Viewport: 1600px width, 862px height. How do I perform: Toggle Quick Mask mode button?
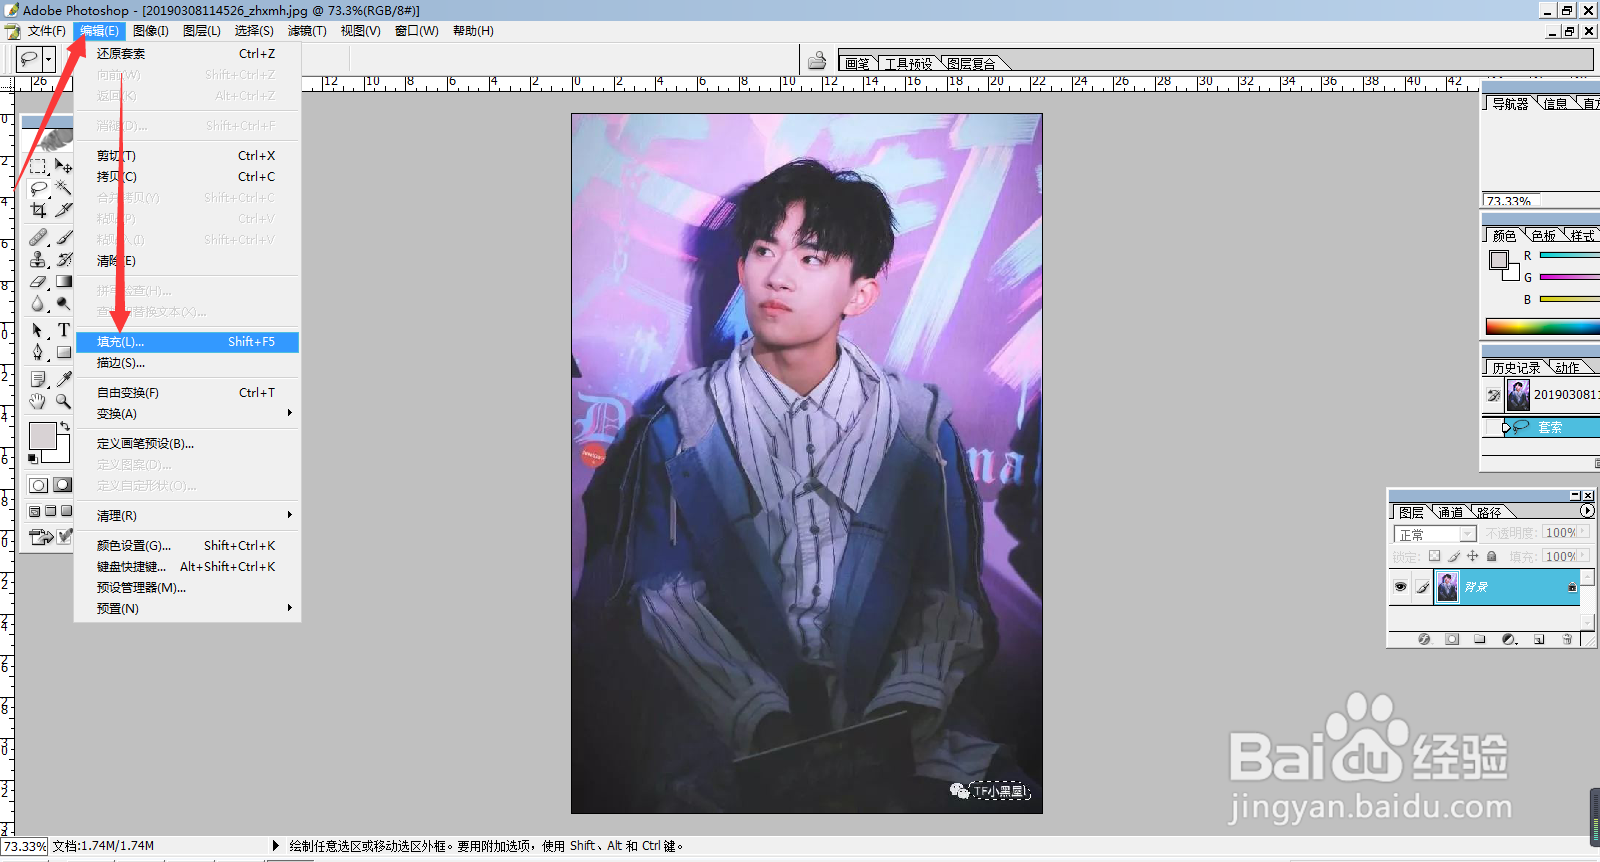[x=62, y=485]
